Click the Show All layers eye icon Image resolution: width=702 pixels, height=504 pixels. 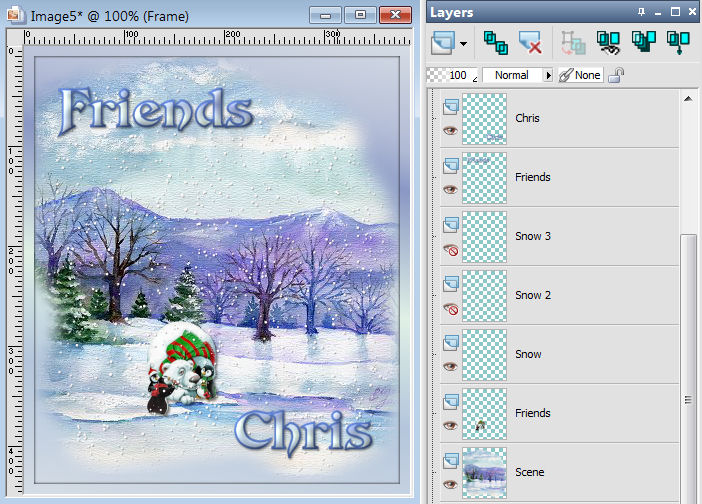[x=607, y=42]
